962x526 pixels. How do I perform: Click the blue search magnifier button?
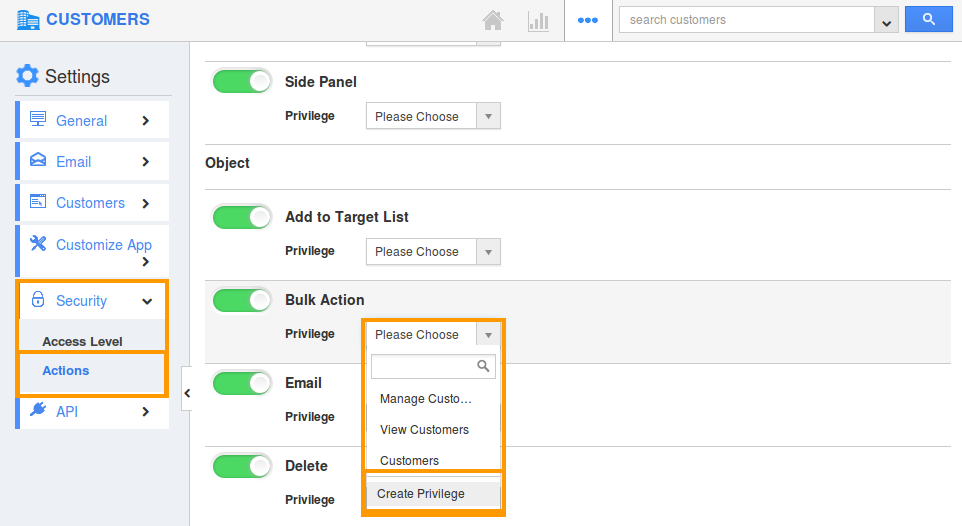tap(929, 20)
